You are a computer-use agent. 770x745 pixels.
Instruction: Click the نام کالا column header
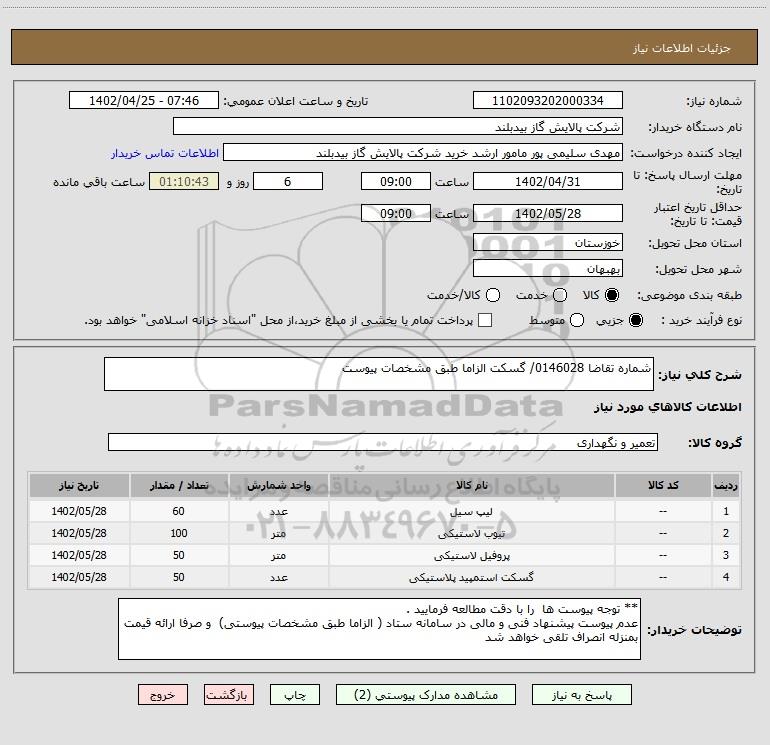click(471, 485)
